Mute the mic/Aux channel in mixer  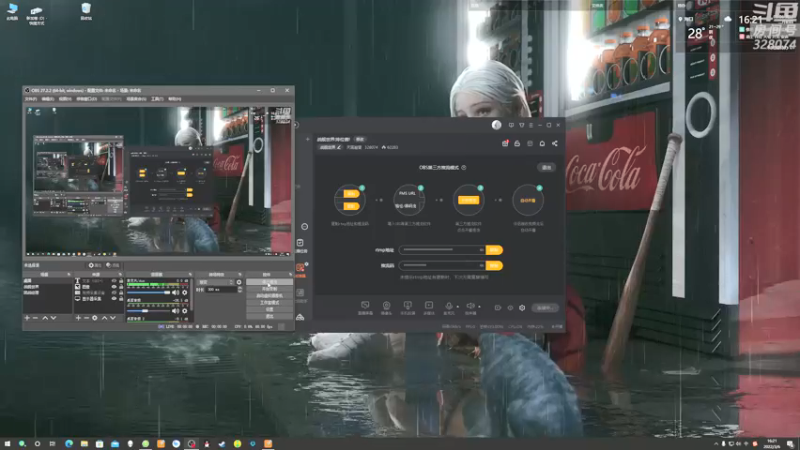(176, 292)
